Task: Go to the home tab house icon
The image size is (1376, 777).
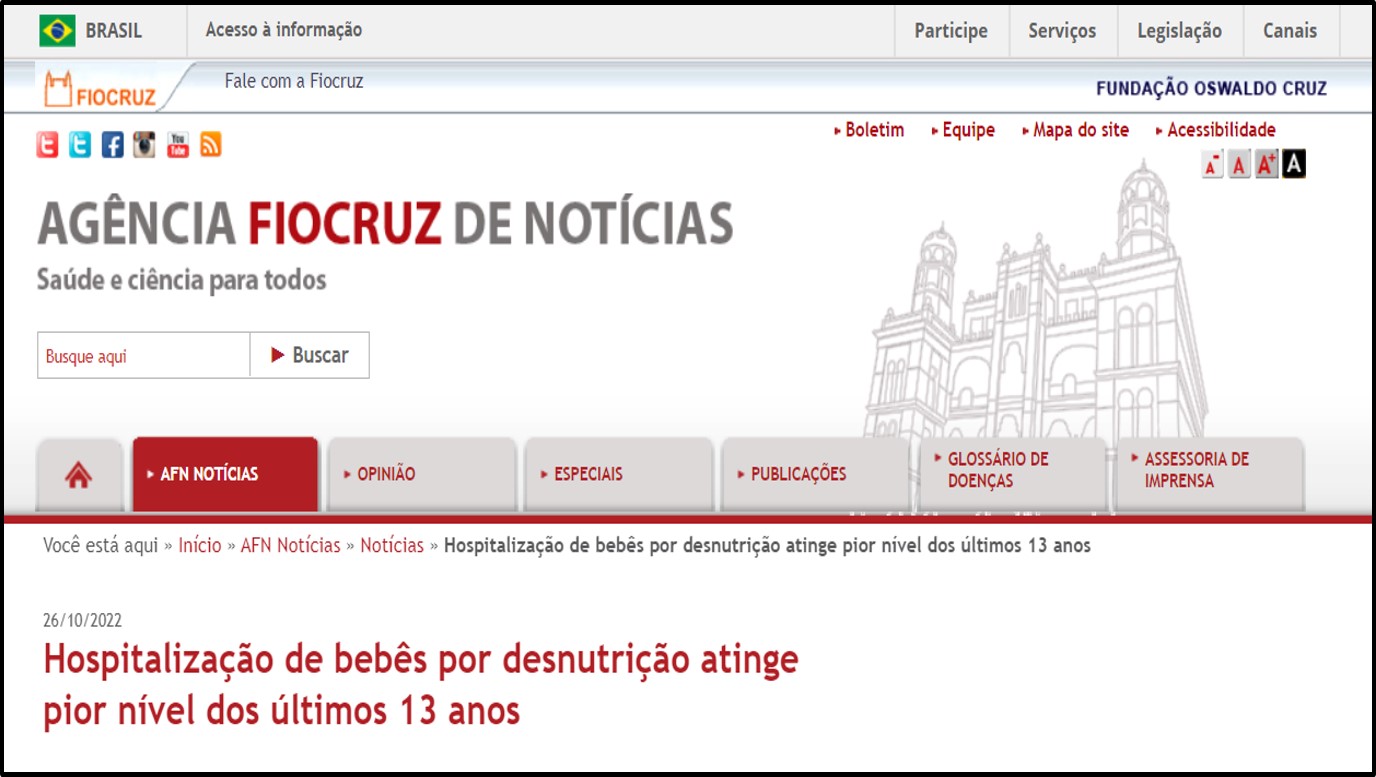Action: pyautogui.click(x=79, y=475)
